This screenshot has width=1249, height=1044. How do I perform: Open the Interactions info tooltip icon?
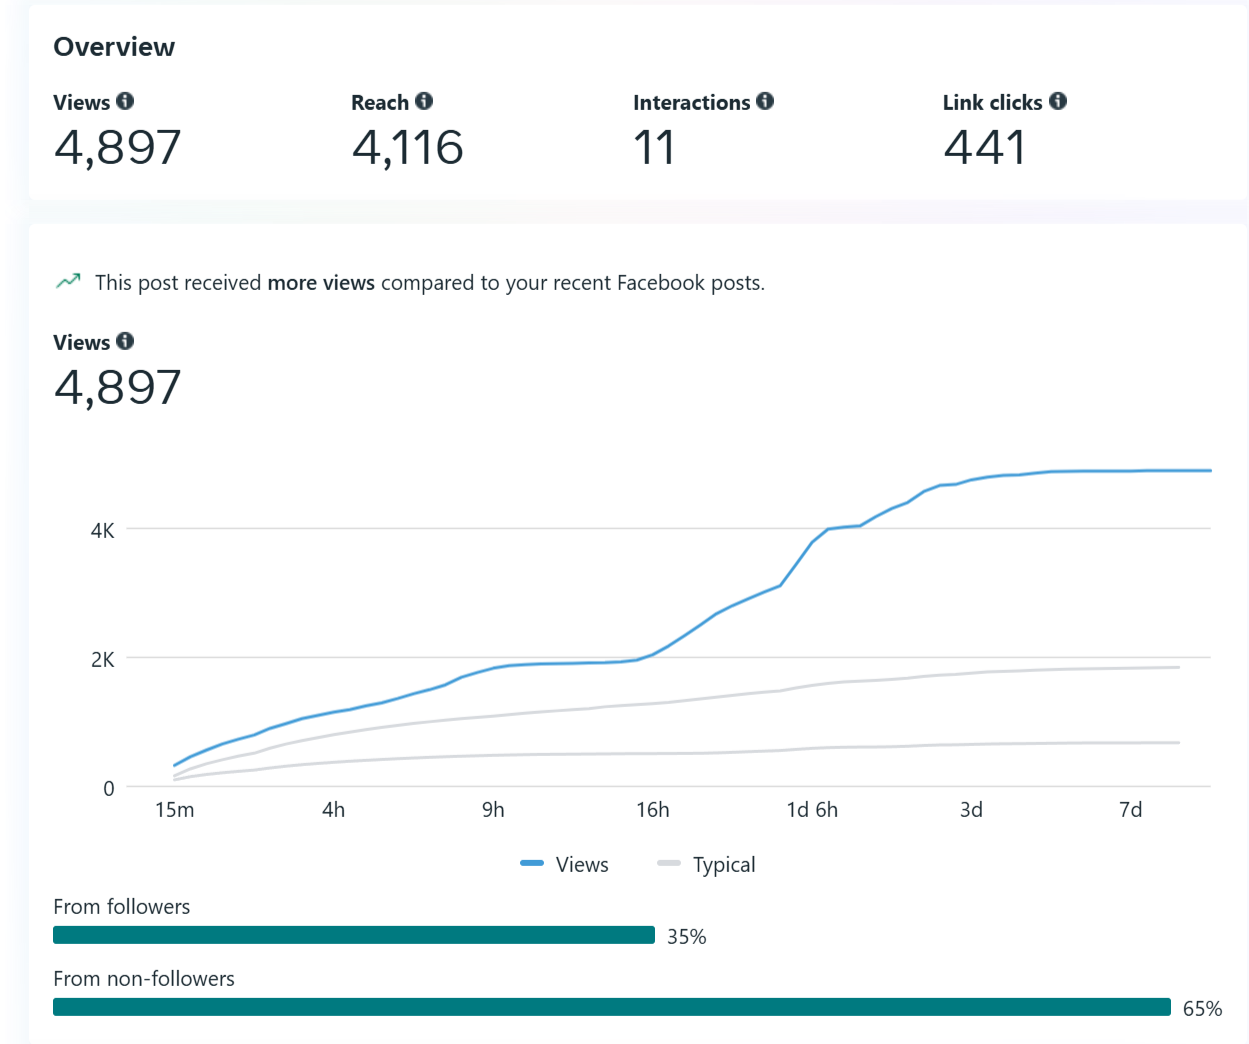click(765, 101)
